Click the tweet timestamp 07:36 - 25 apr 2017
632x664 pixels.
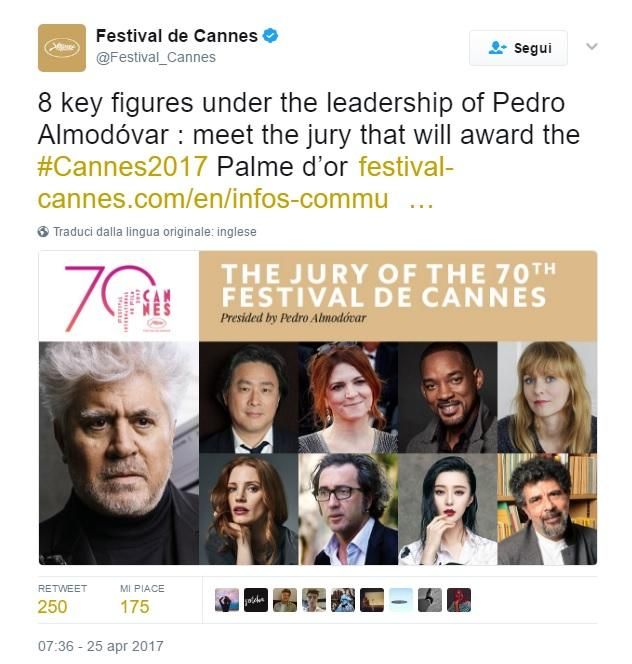[x=101, y=646]
